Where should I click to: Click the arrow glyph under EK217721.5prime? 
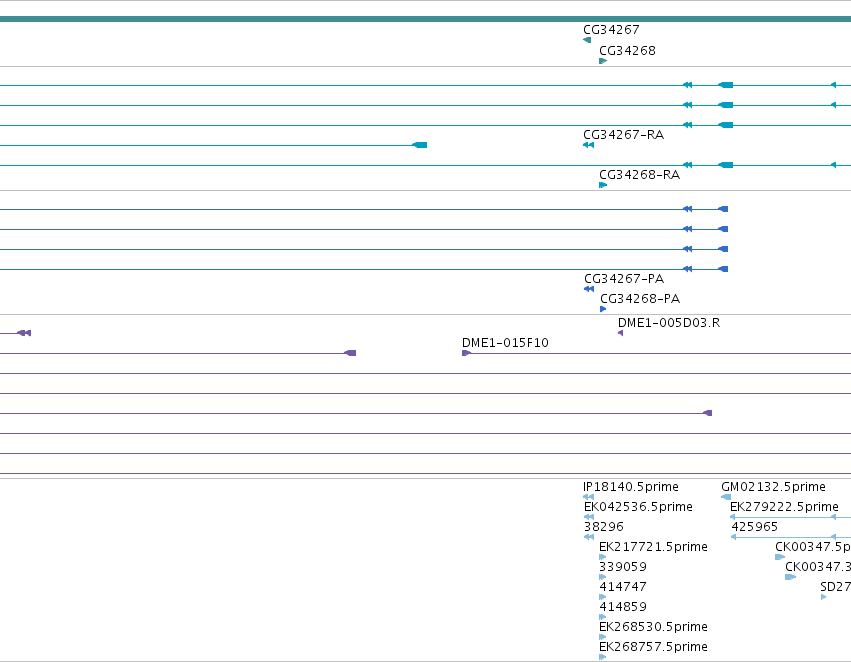[602, 557]
